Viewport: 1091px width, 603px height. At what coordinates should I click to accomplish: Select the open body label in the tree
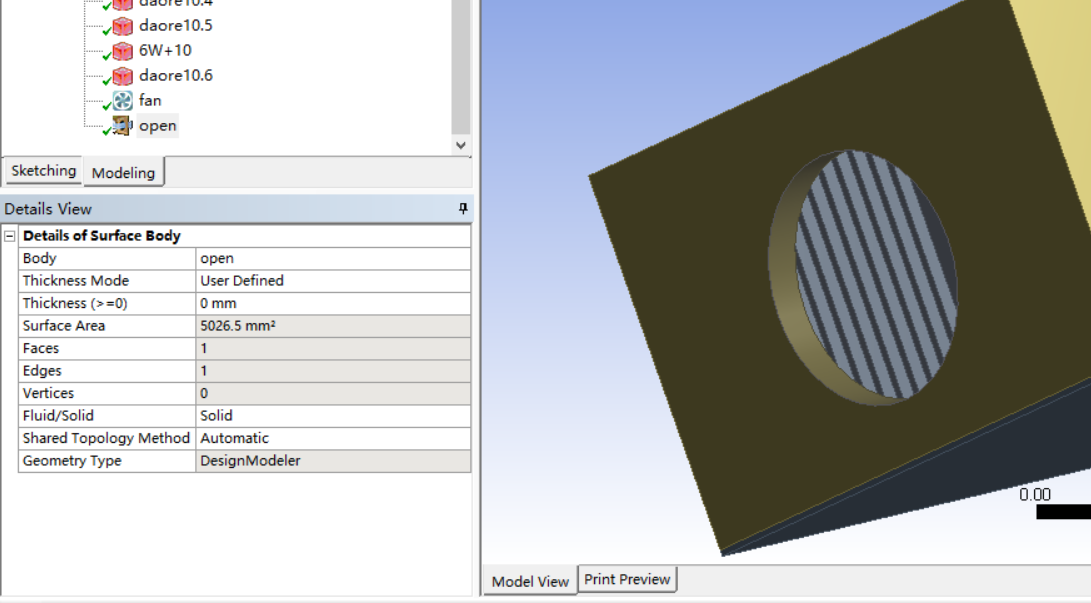click(x=157, y=125)
